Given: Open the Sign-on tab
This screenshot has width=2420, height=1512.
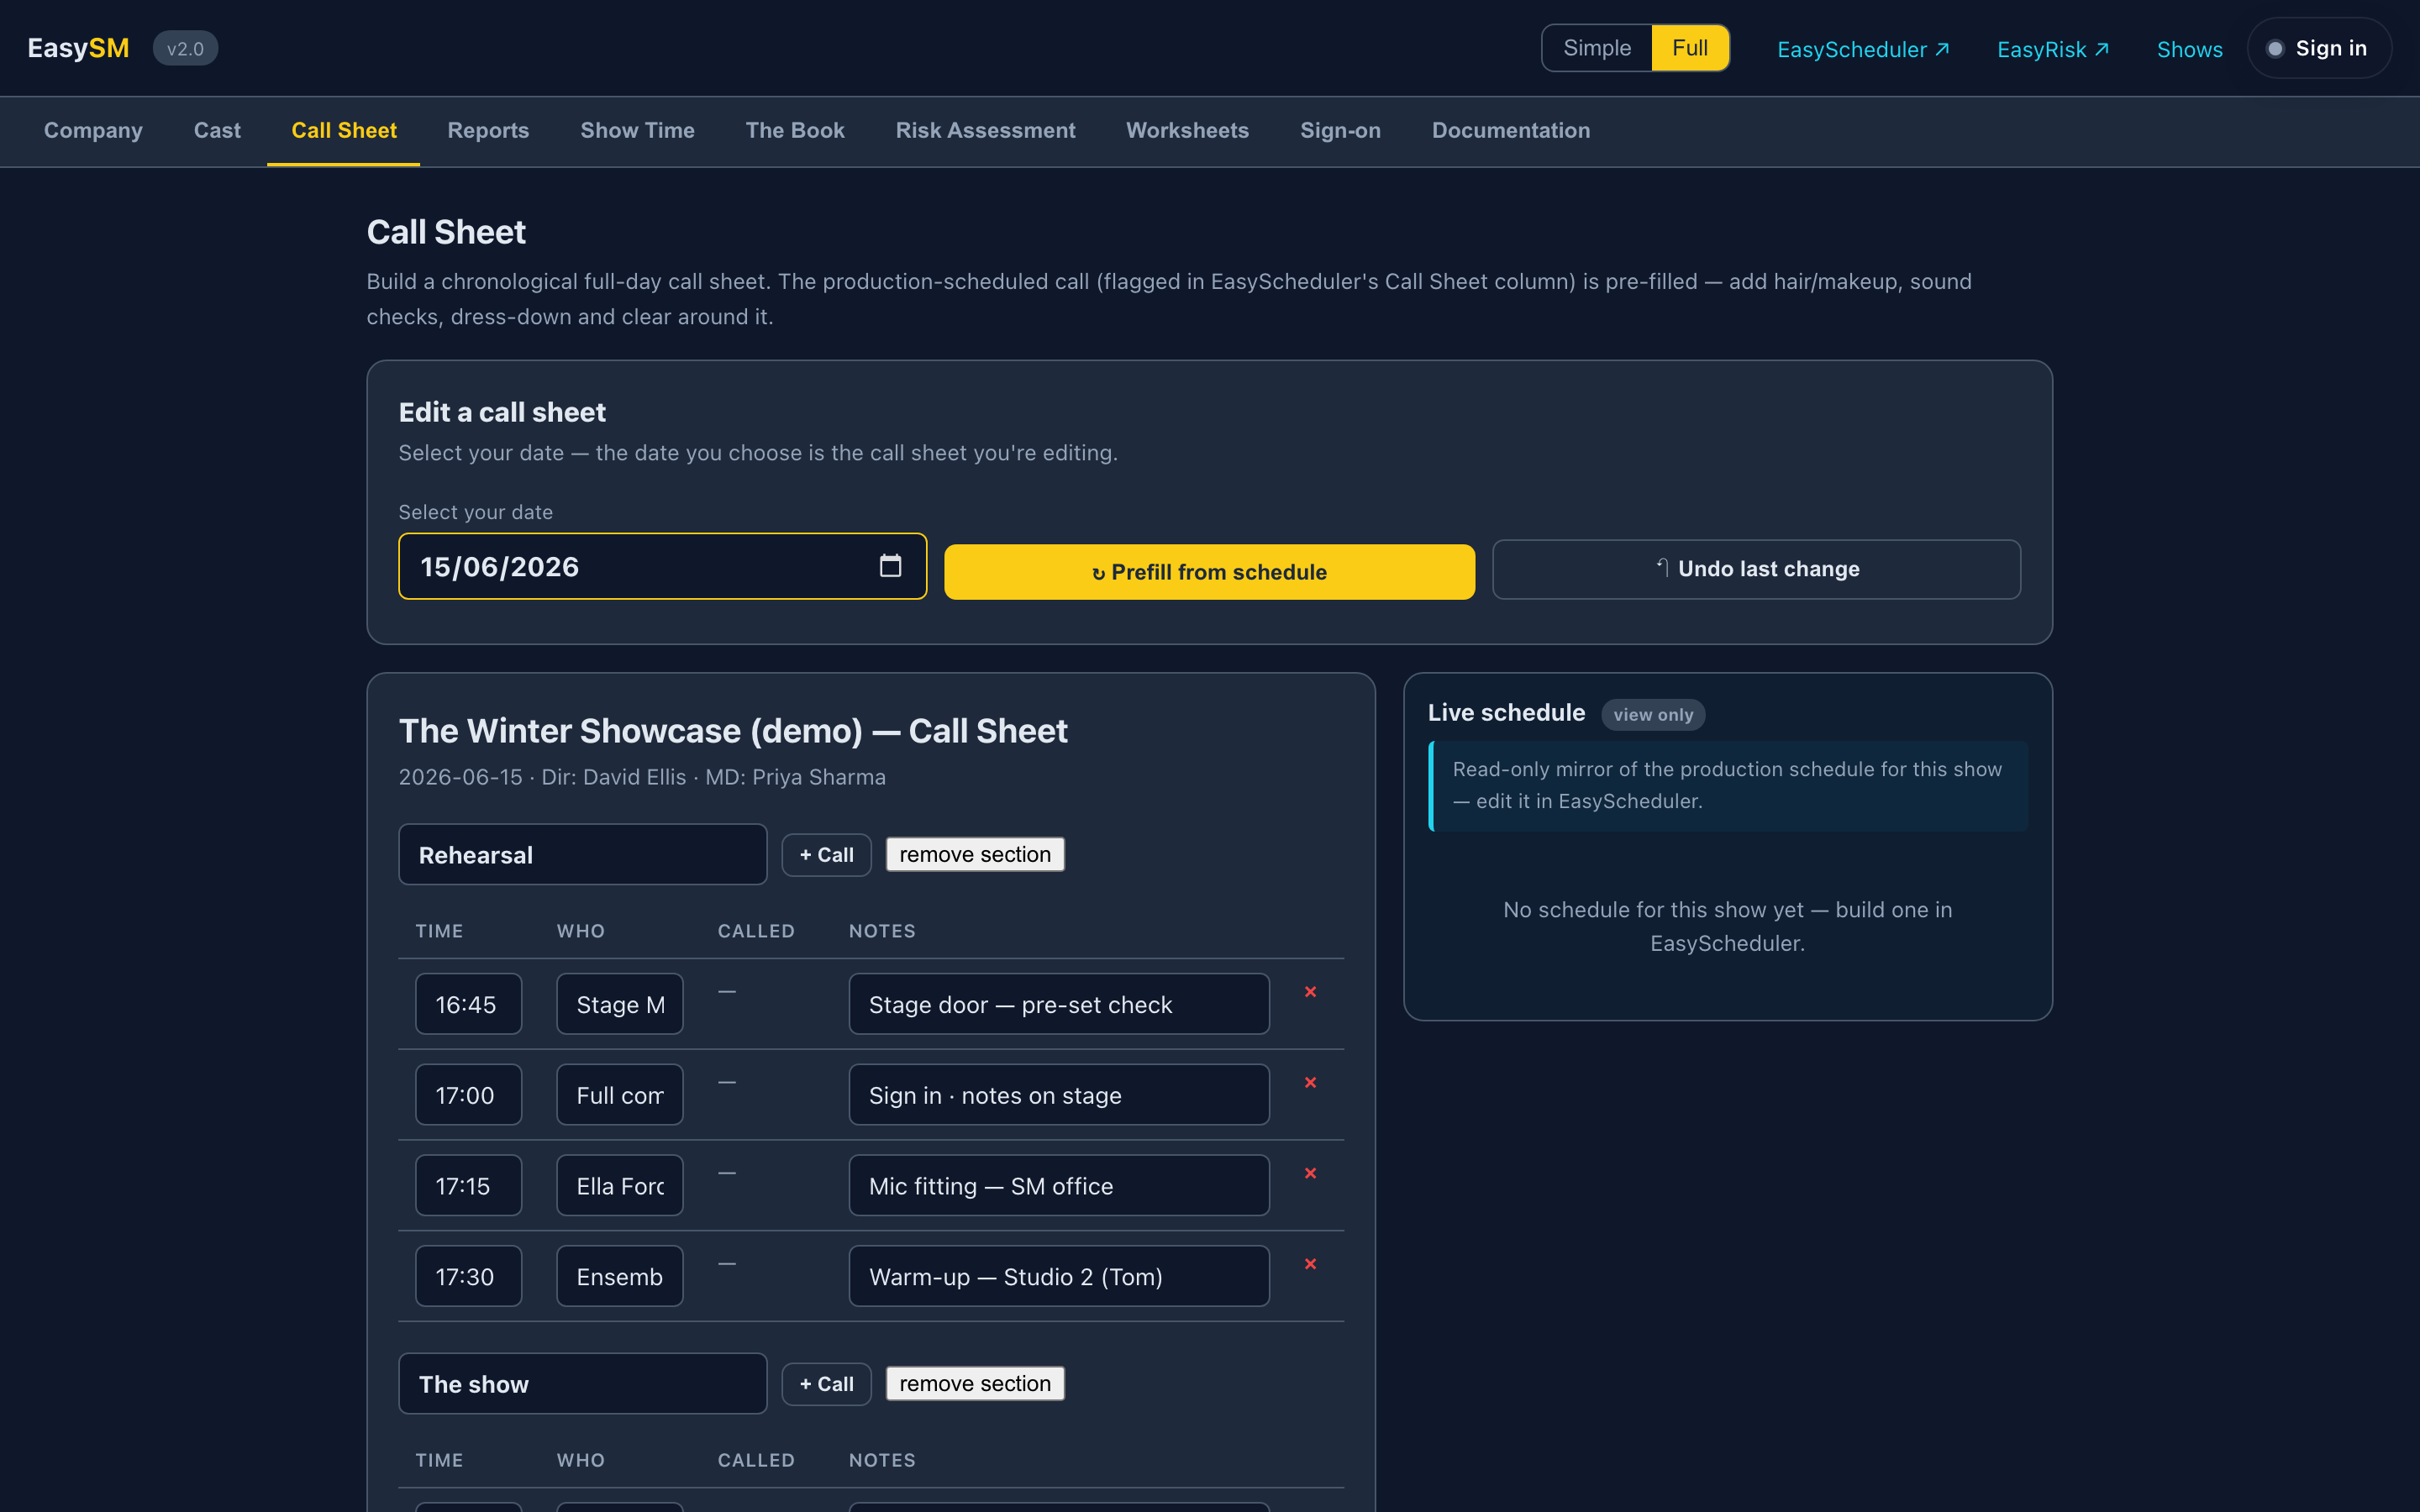Looking at the screenshot, I should coord(1340,130).
